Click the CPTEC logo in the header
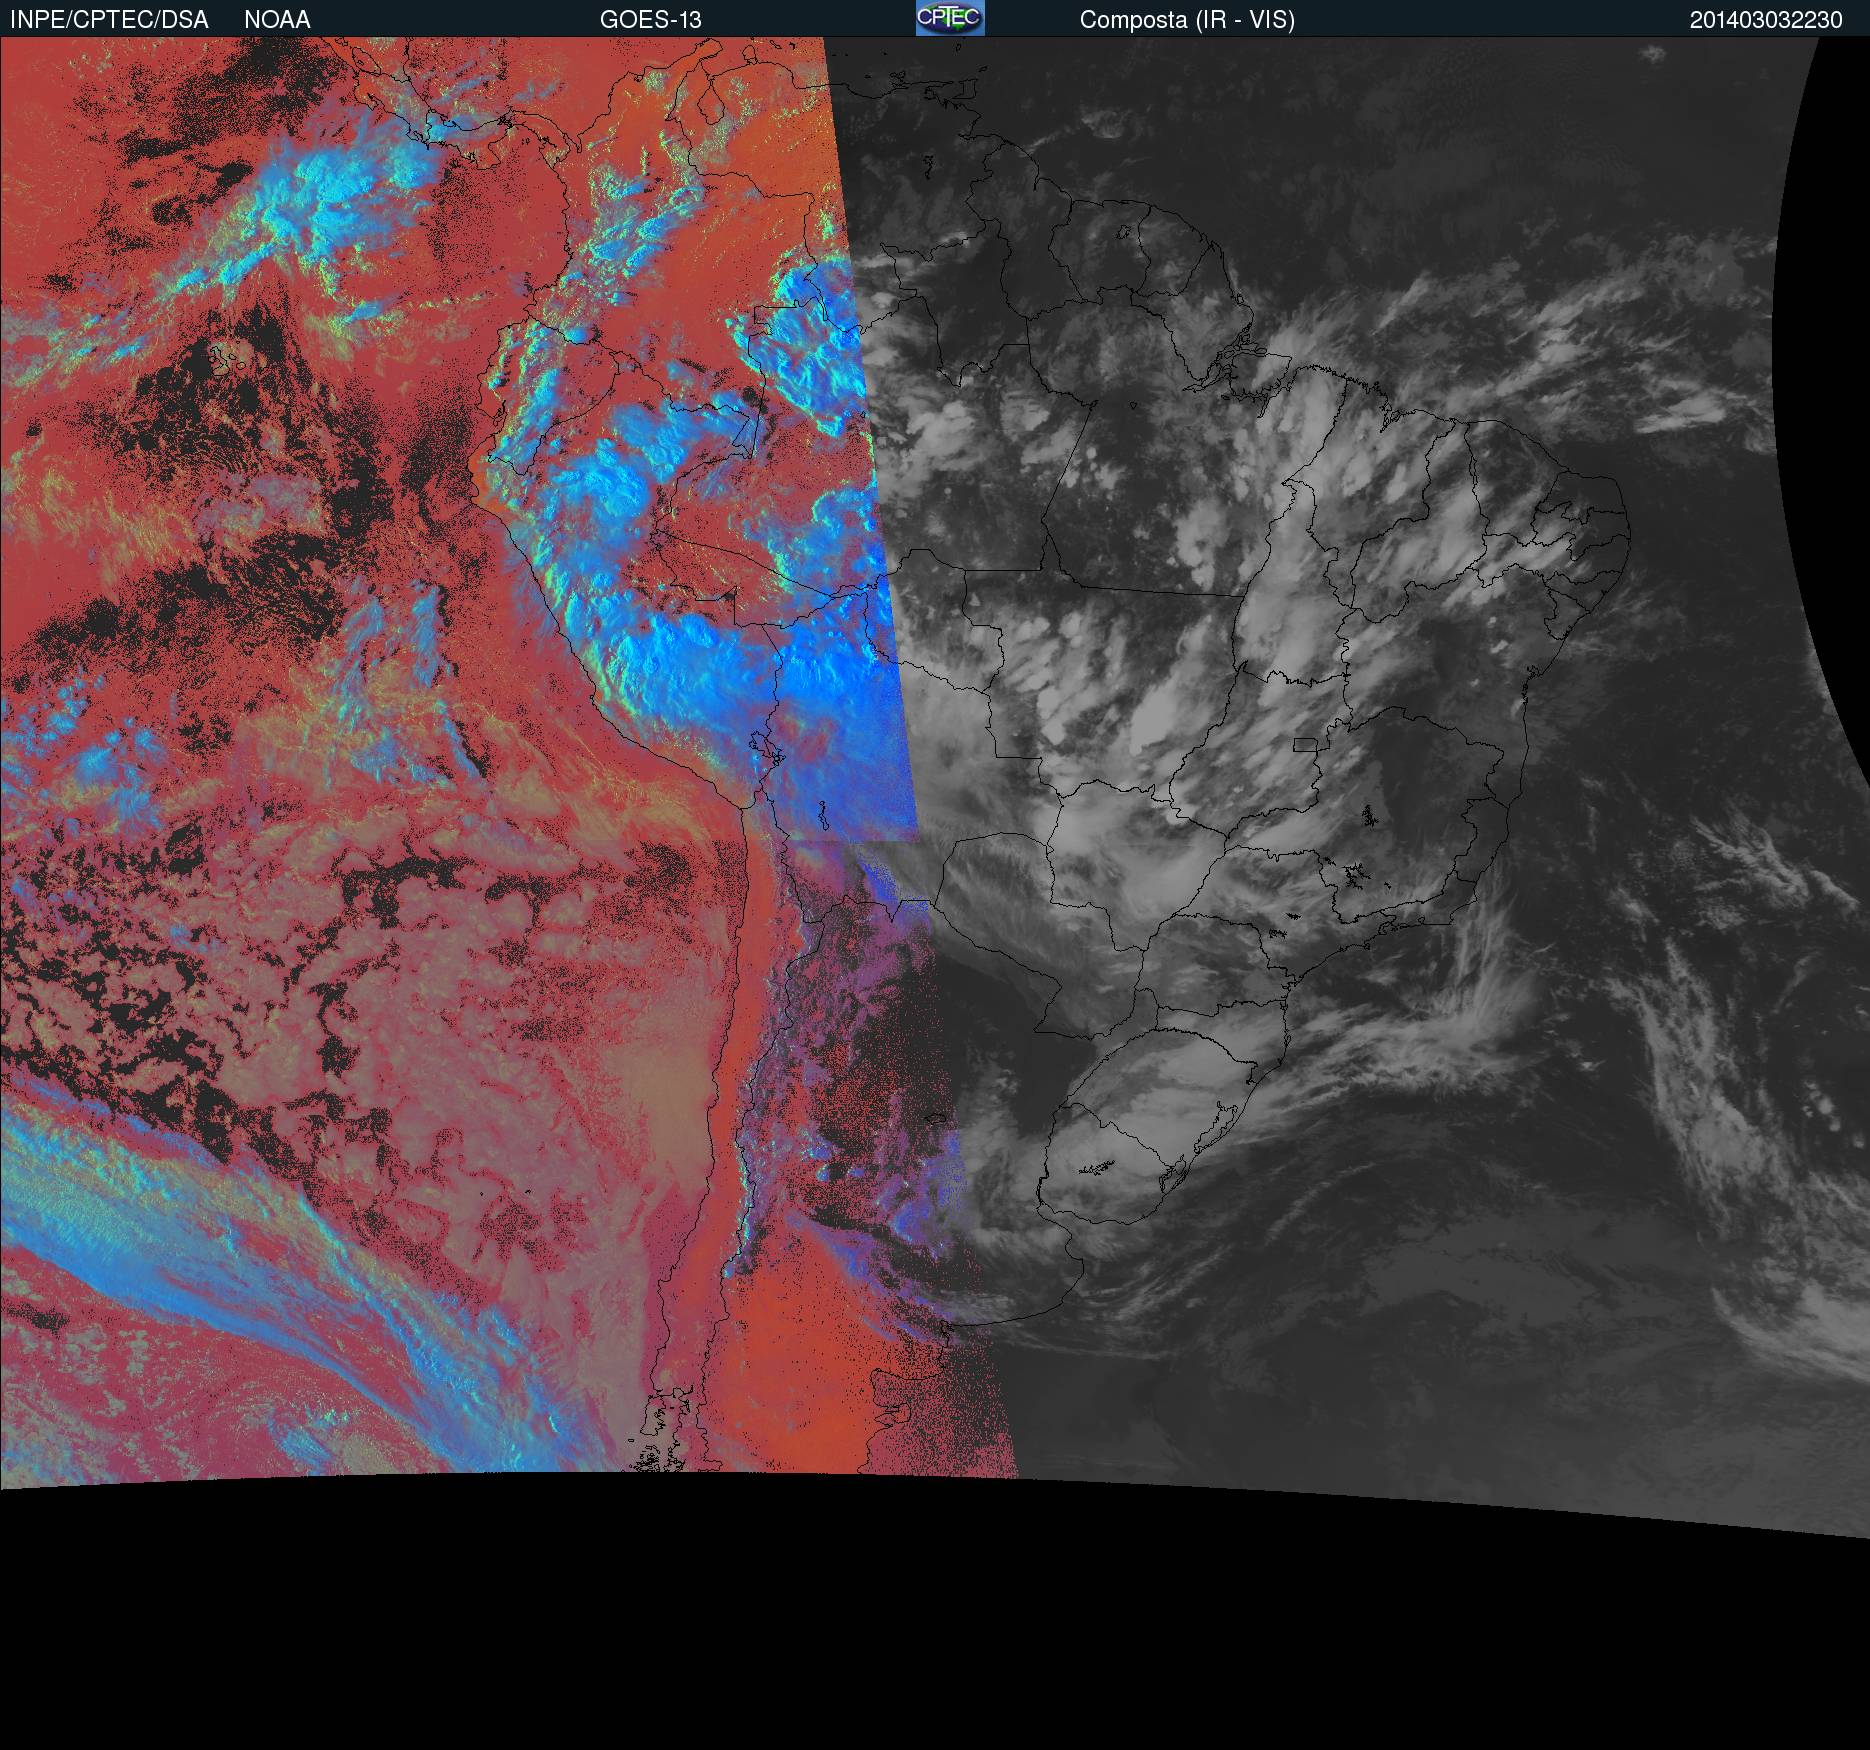 (950, 18)
